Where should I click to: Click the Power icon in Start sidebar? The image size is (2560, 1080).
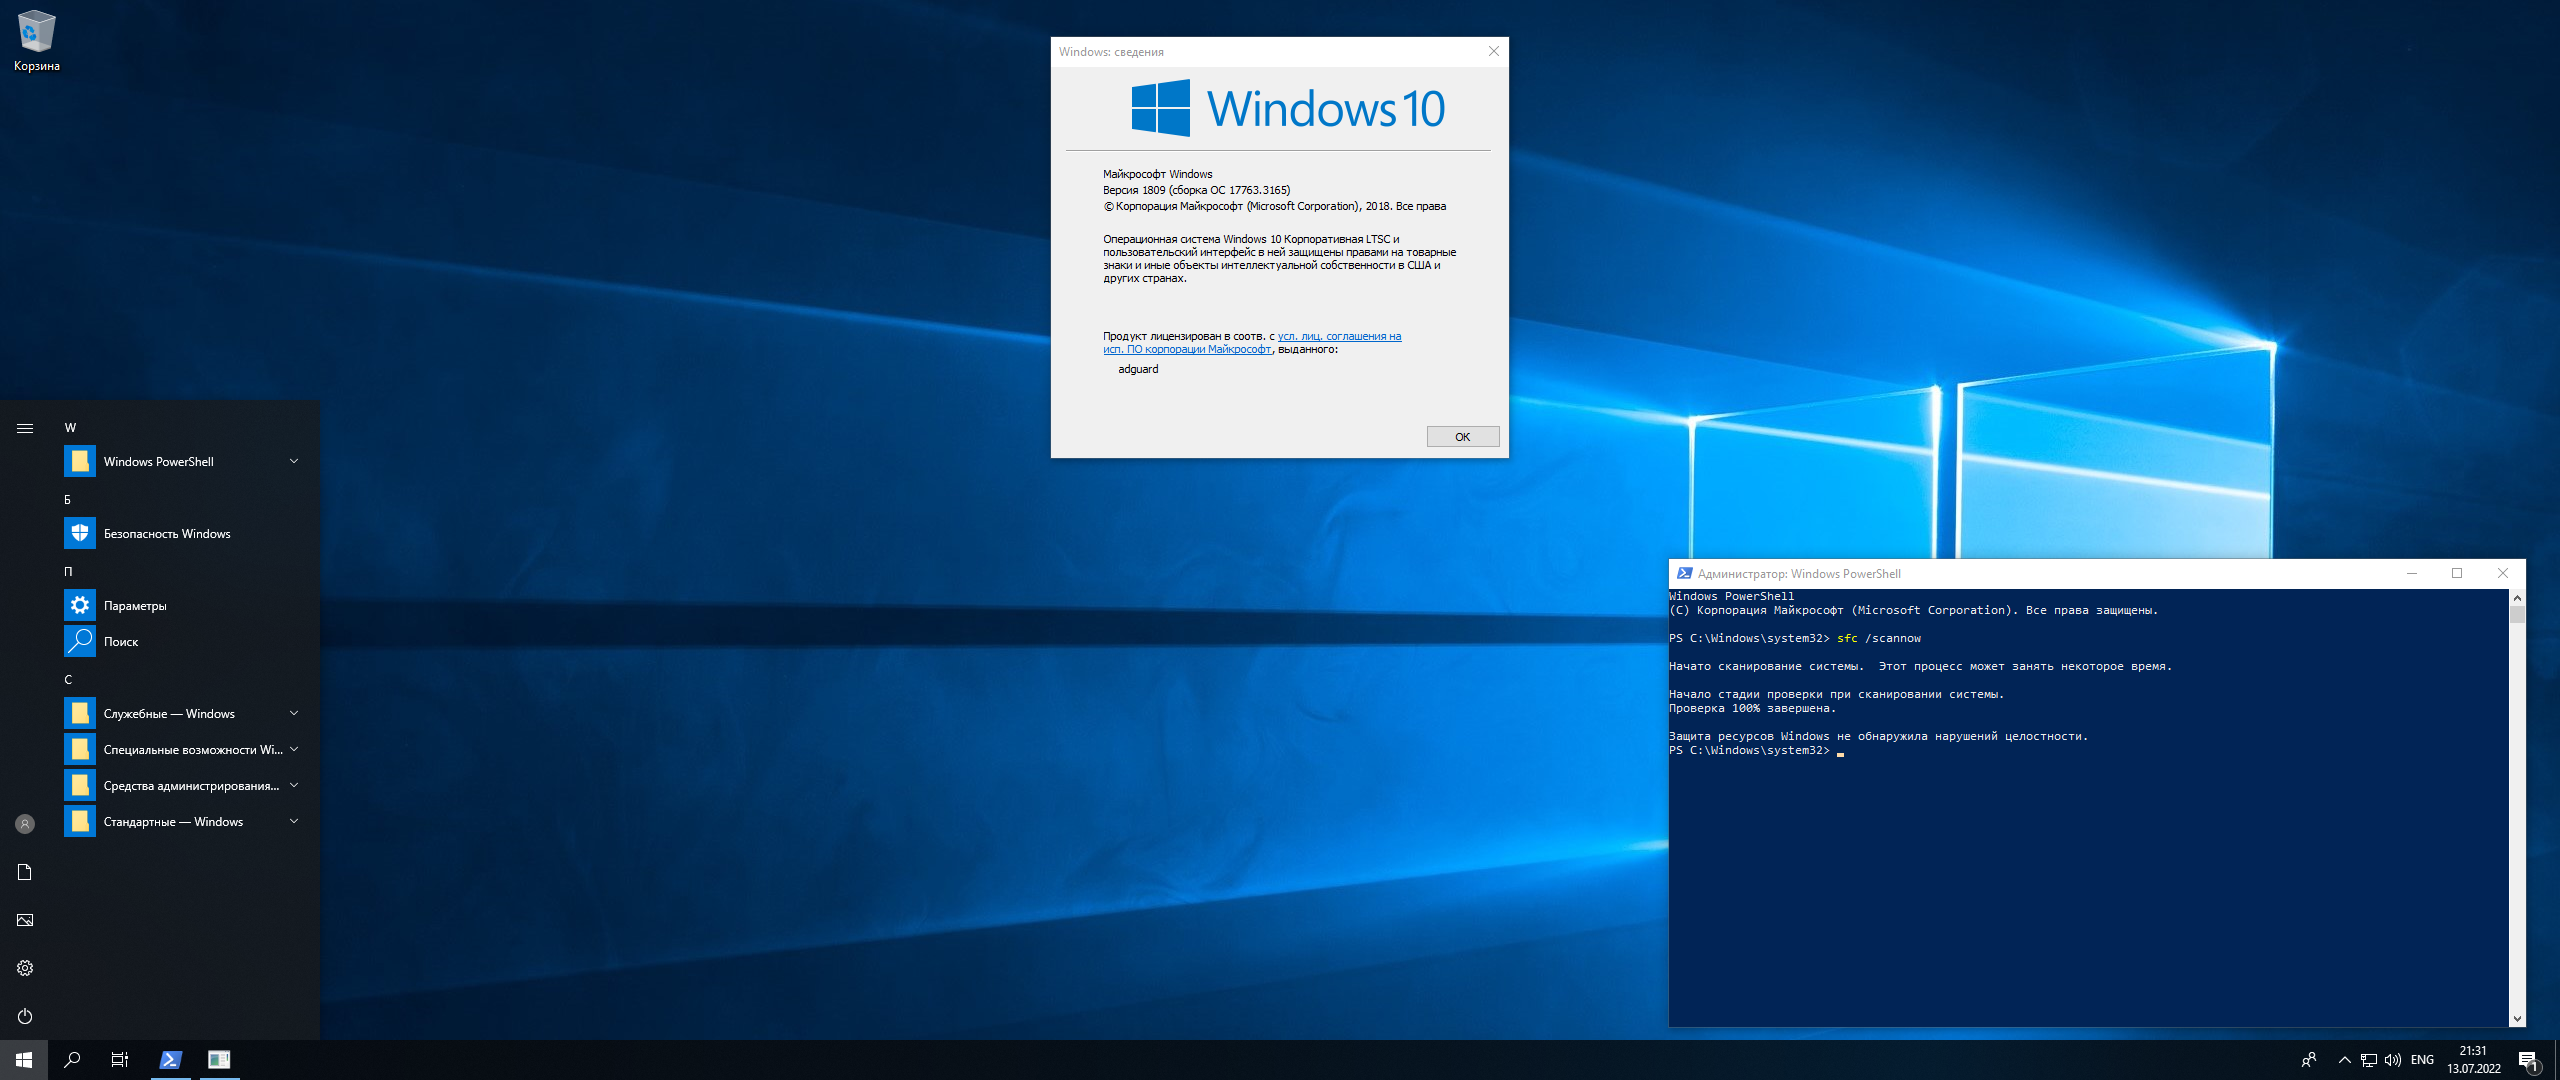(x=25, y=1016)
